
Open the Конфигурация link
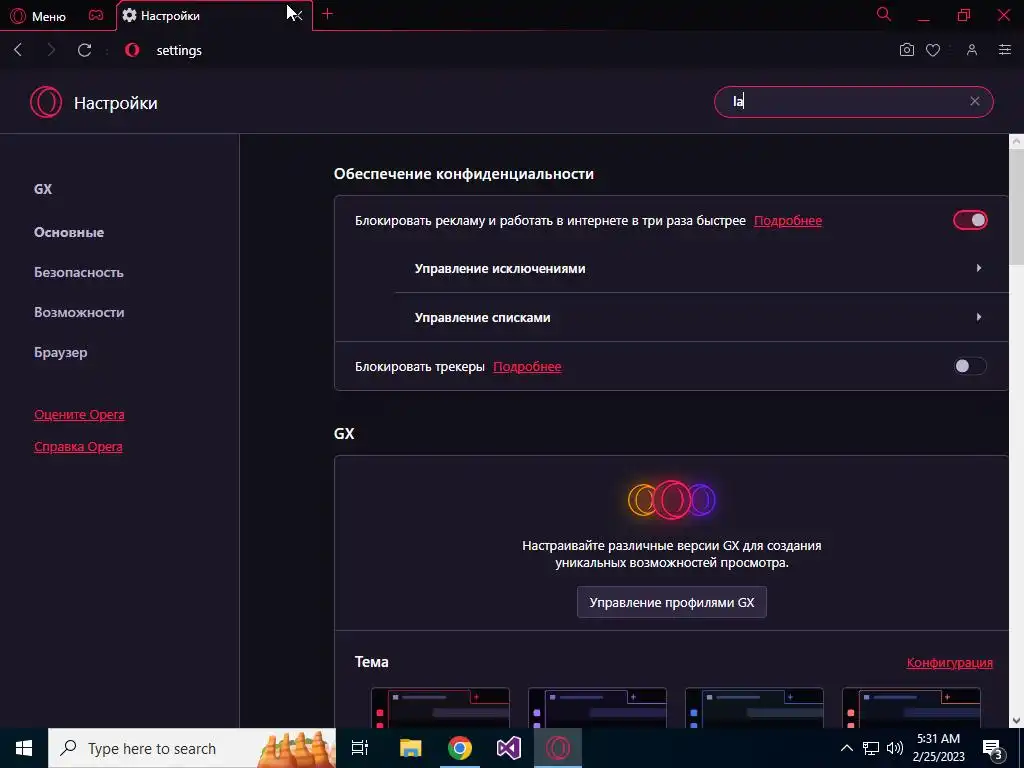(950, 662)
